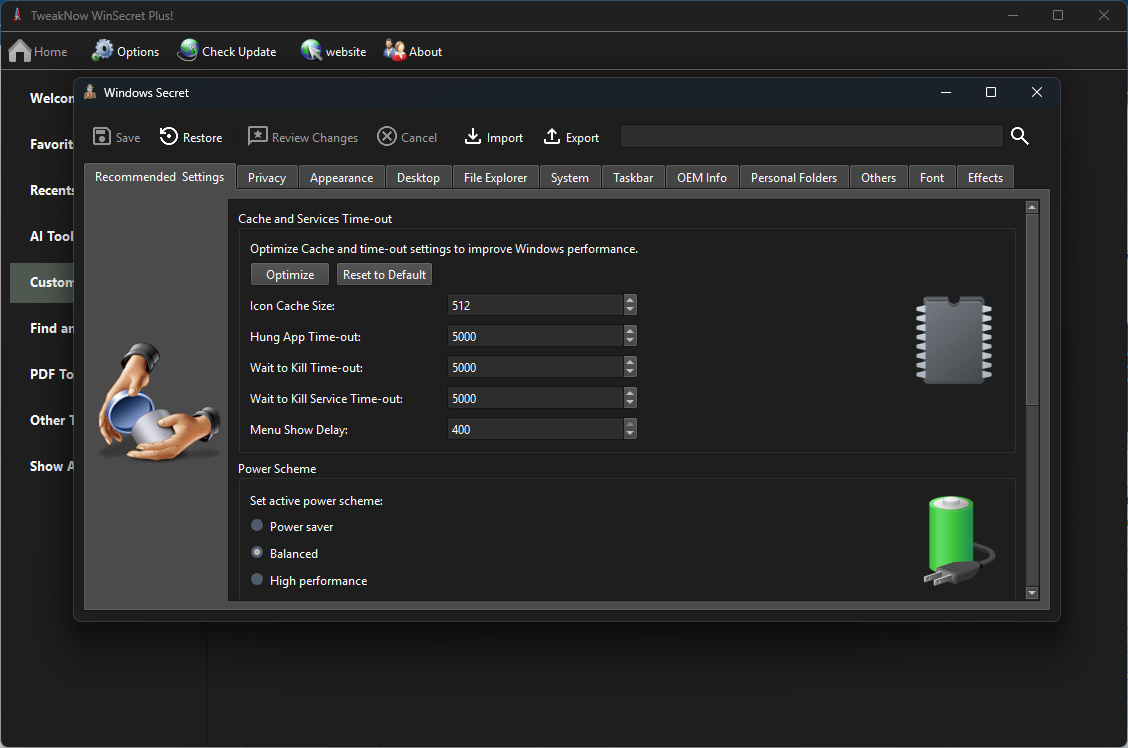This screenshot has width=1128, height=748.
Task: Click the Home icon in main toolbar
Action: click(x=20, y=51)
